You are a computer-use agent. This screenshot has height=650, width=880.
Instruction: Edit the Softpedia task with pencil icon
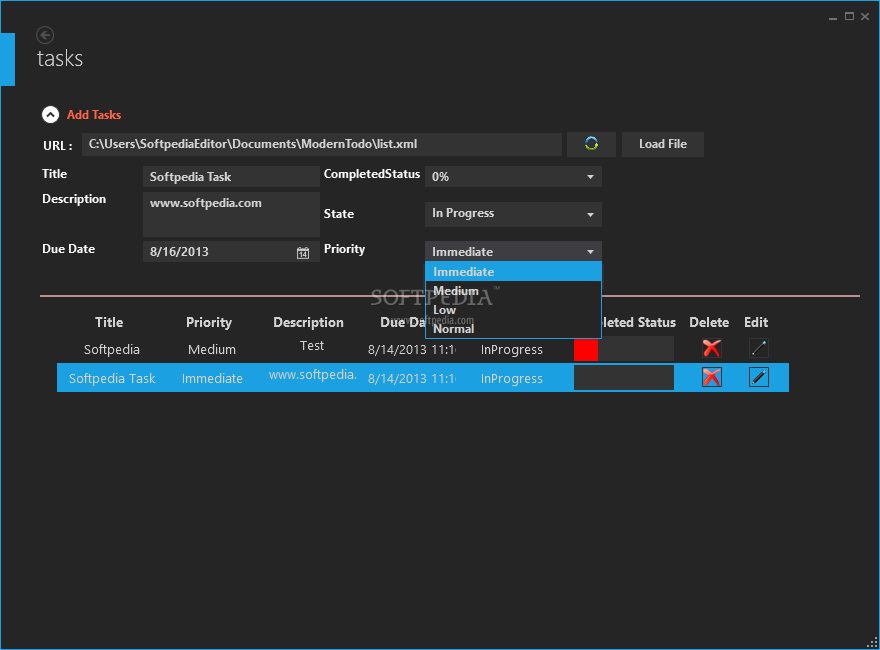759,349
